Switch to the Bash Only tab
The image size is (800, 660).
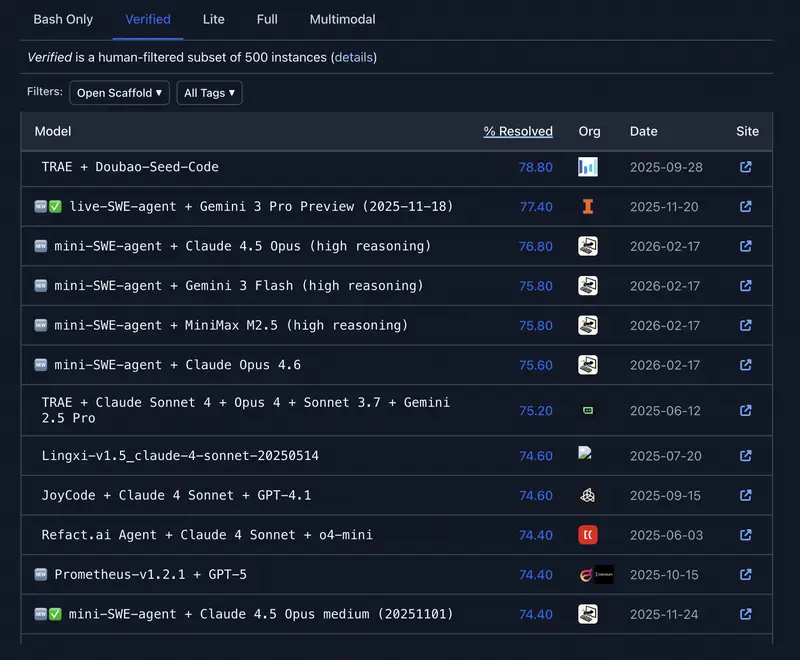[63, 19]
